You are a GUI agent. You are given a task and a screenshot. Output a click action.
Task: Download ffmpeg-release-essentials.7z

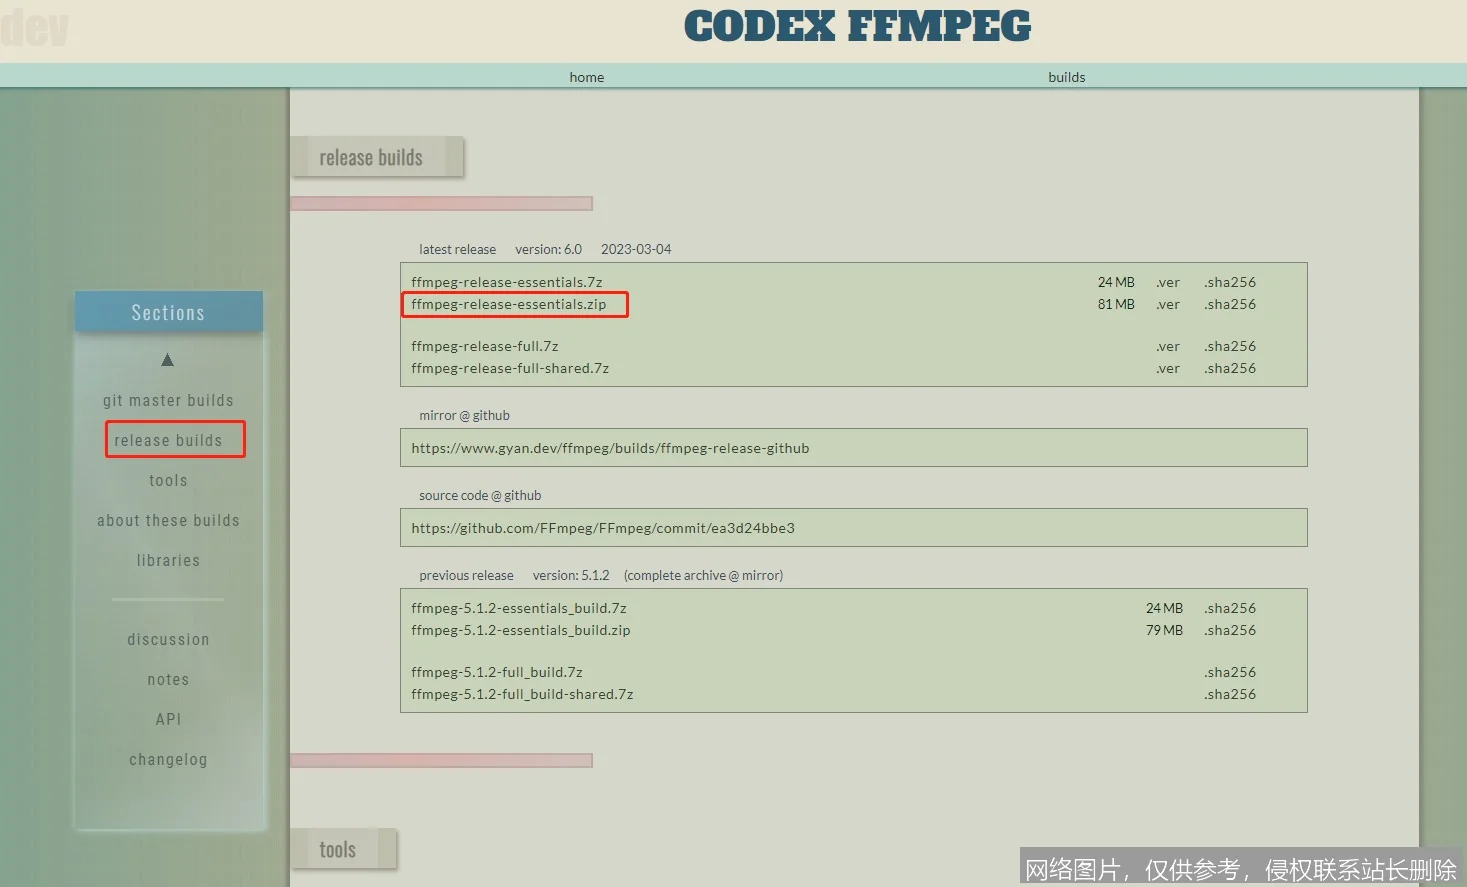click(x=507, y=282)
